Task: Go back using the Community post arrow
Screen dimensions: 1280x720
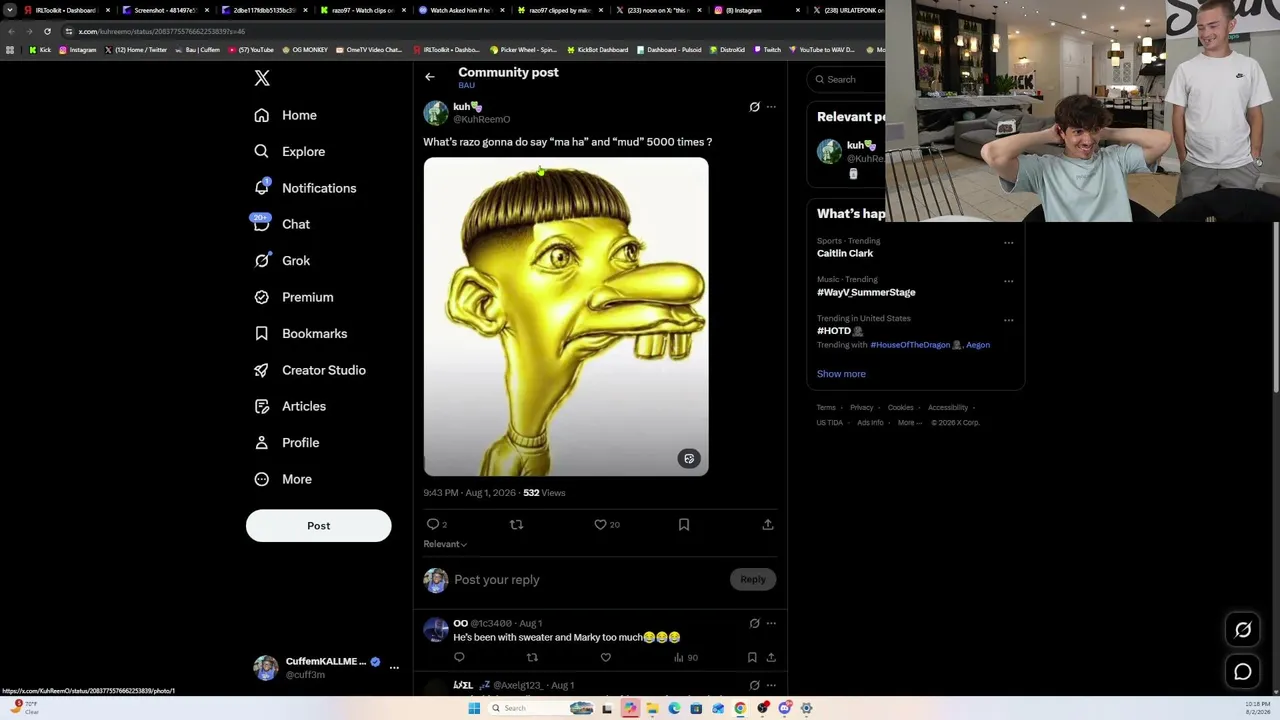Action: pyautogui.click(x=430, y=77)
